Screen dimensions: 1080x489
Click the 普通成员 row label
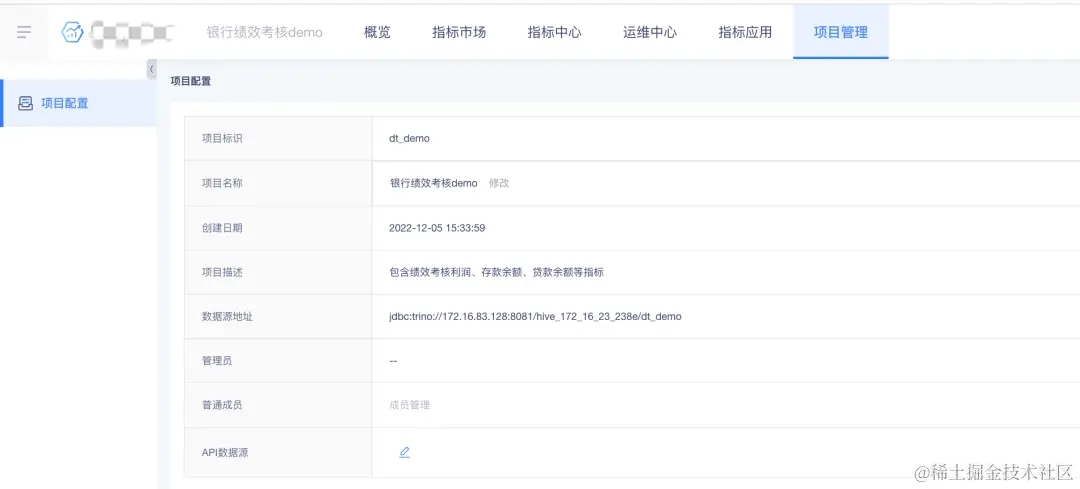[x=222, y=405]
